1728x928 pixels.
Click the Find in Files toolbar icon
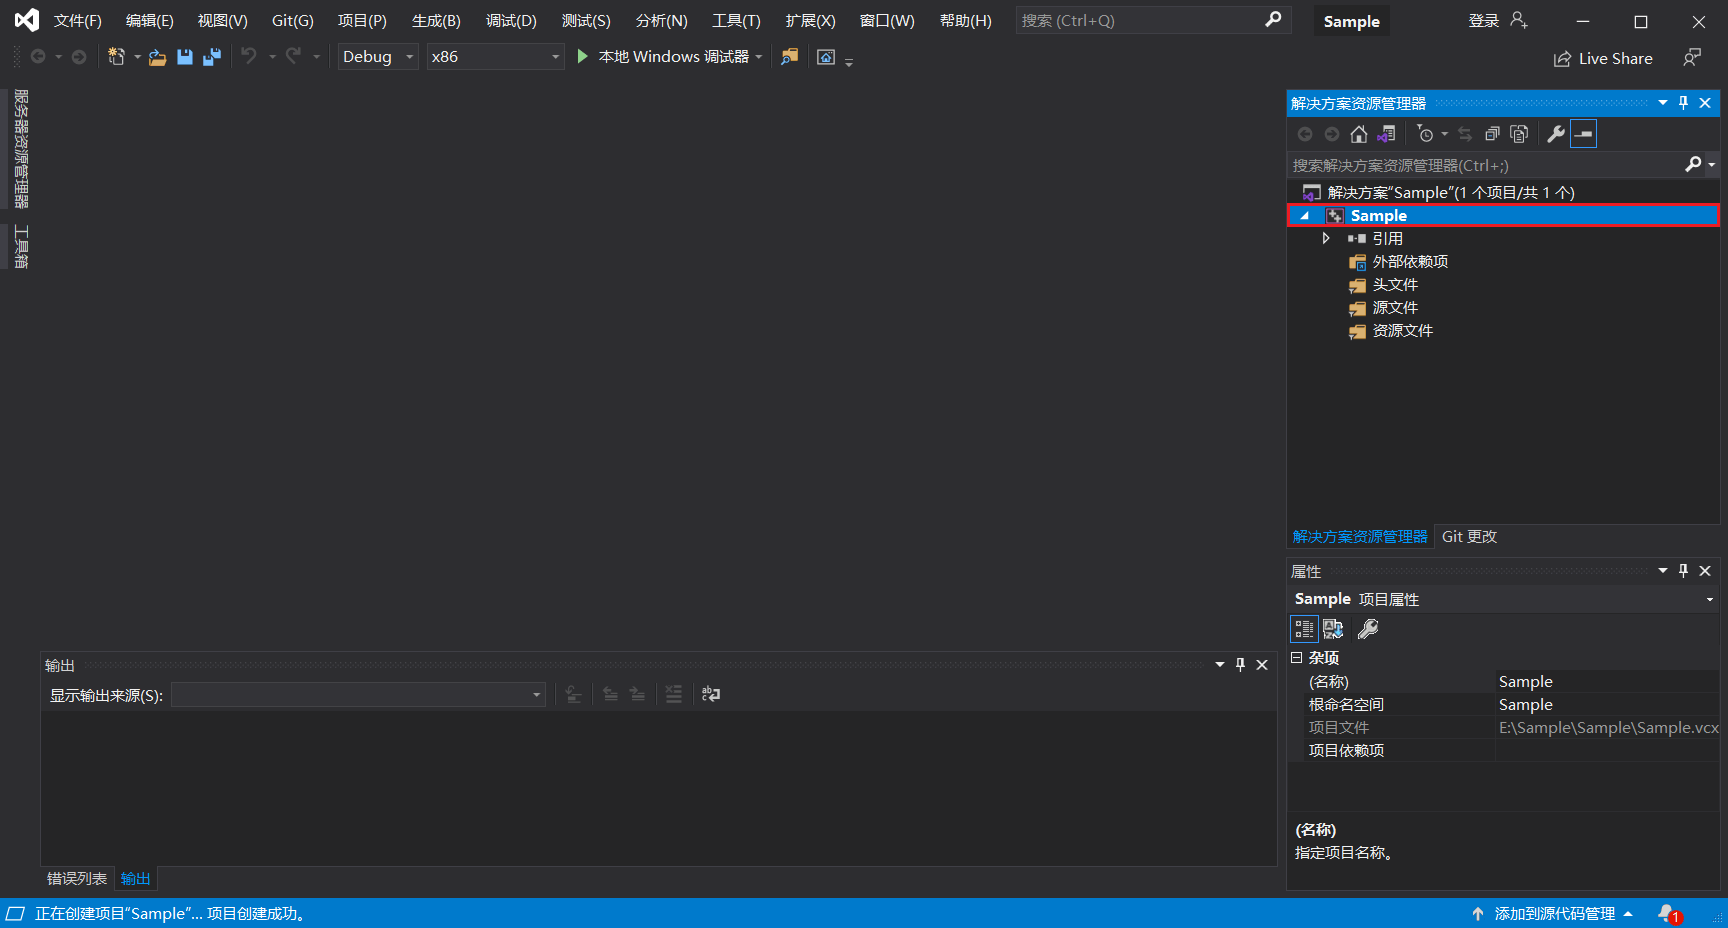pyautogui.click(x=790, y=57)
